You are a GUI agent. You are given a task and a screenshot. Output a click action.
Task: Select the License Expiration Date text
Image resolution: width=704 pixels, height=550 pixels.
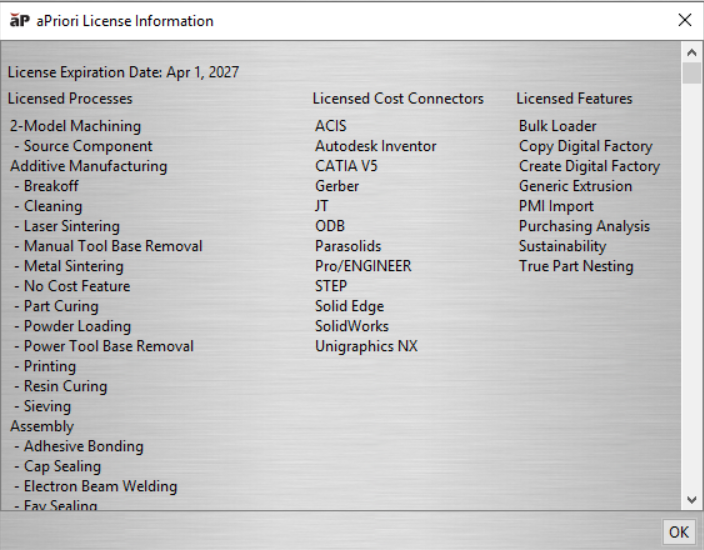point(123,72)
